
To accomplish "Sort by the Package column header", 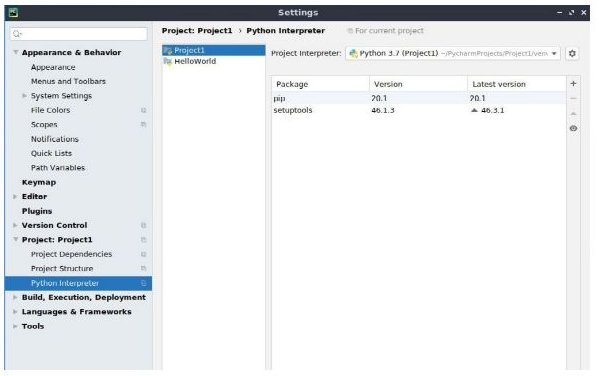I will click(x=321, y=84).
